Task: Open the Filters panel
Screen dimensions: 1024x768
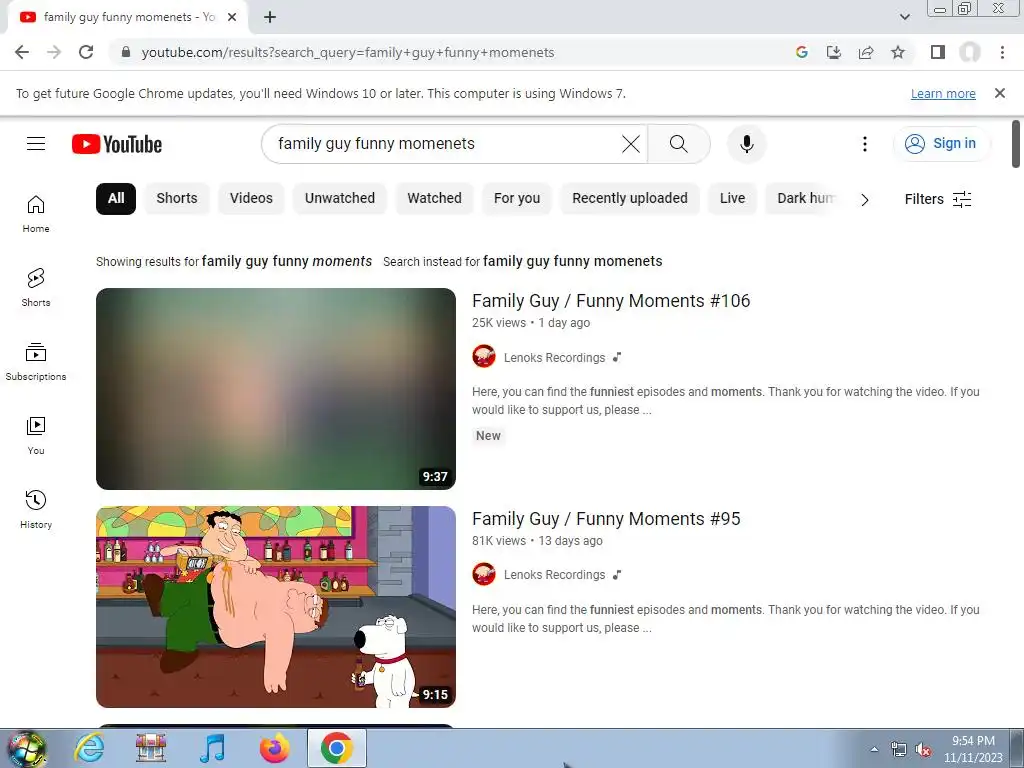Action: (x=938, y=199)
